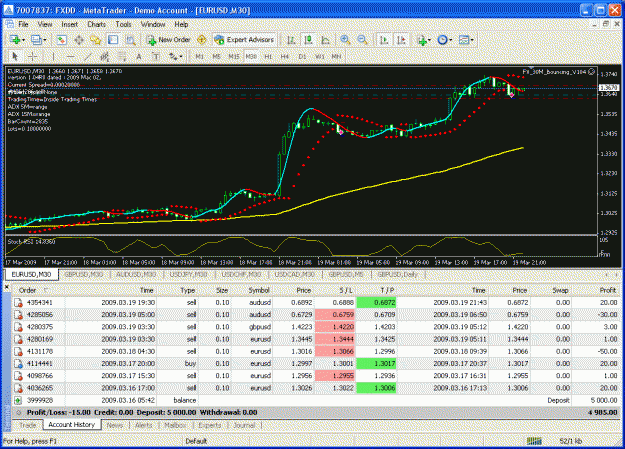The height and width of the screenshot is (449, 625).
Task: Click the balance row icon for 3999928
Action: (x=18, y=400)
